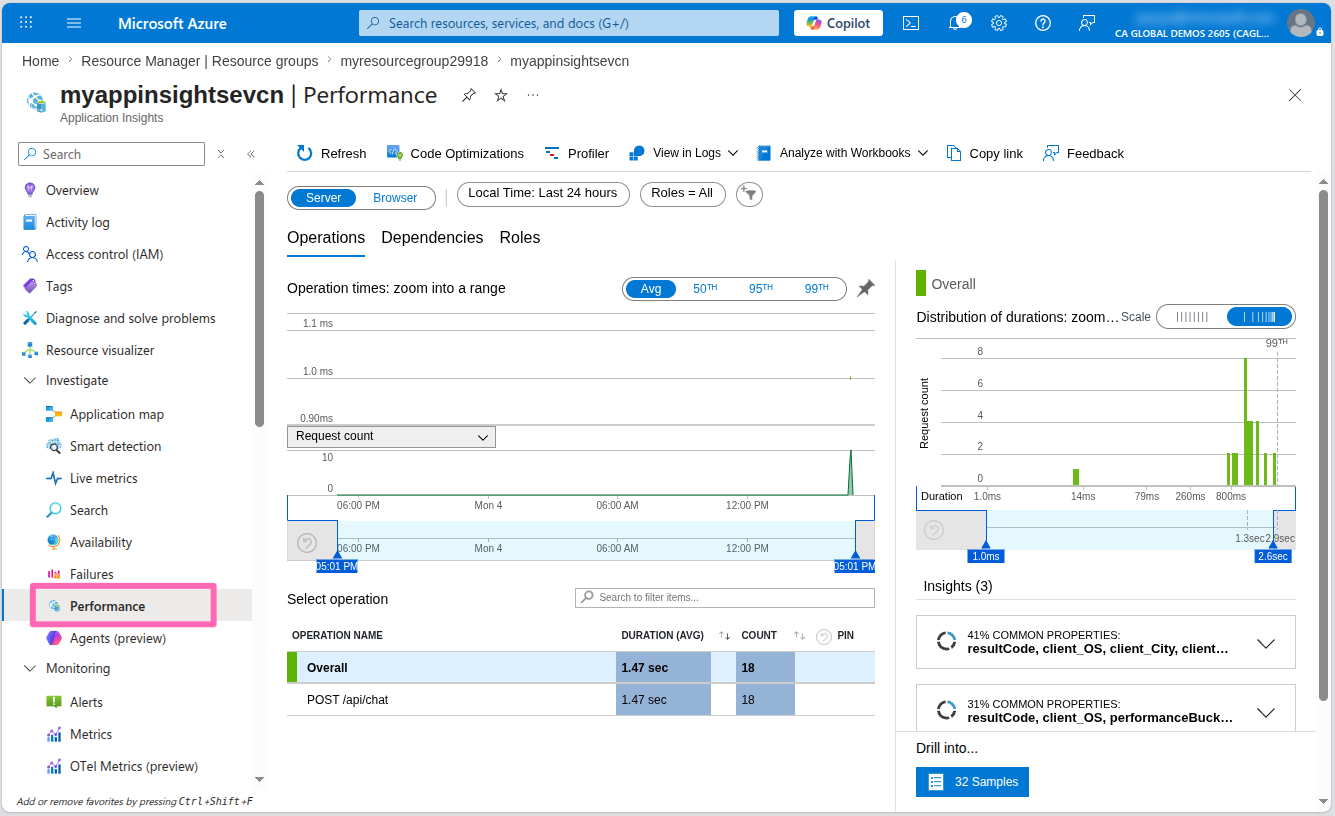Pin the Performance blade to dashboard

pos(468,95)
